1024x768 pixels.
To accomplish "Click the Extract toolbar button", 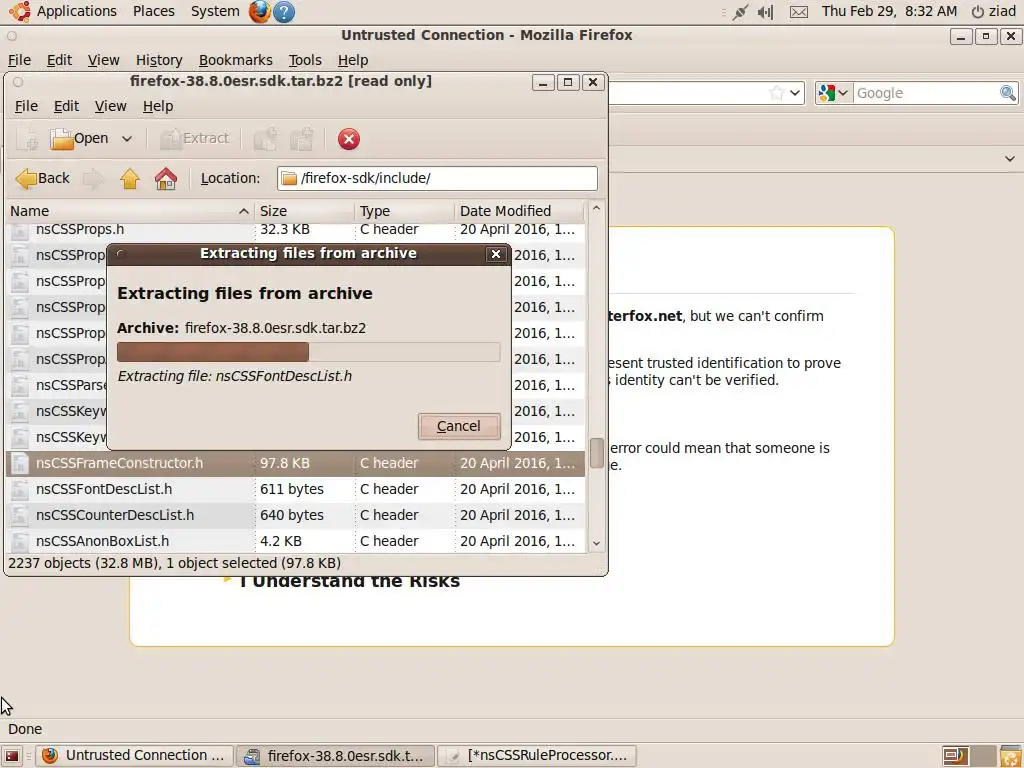I will [x=195, y=138].
